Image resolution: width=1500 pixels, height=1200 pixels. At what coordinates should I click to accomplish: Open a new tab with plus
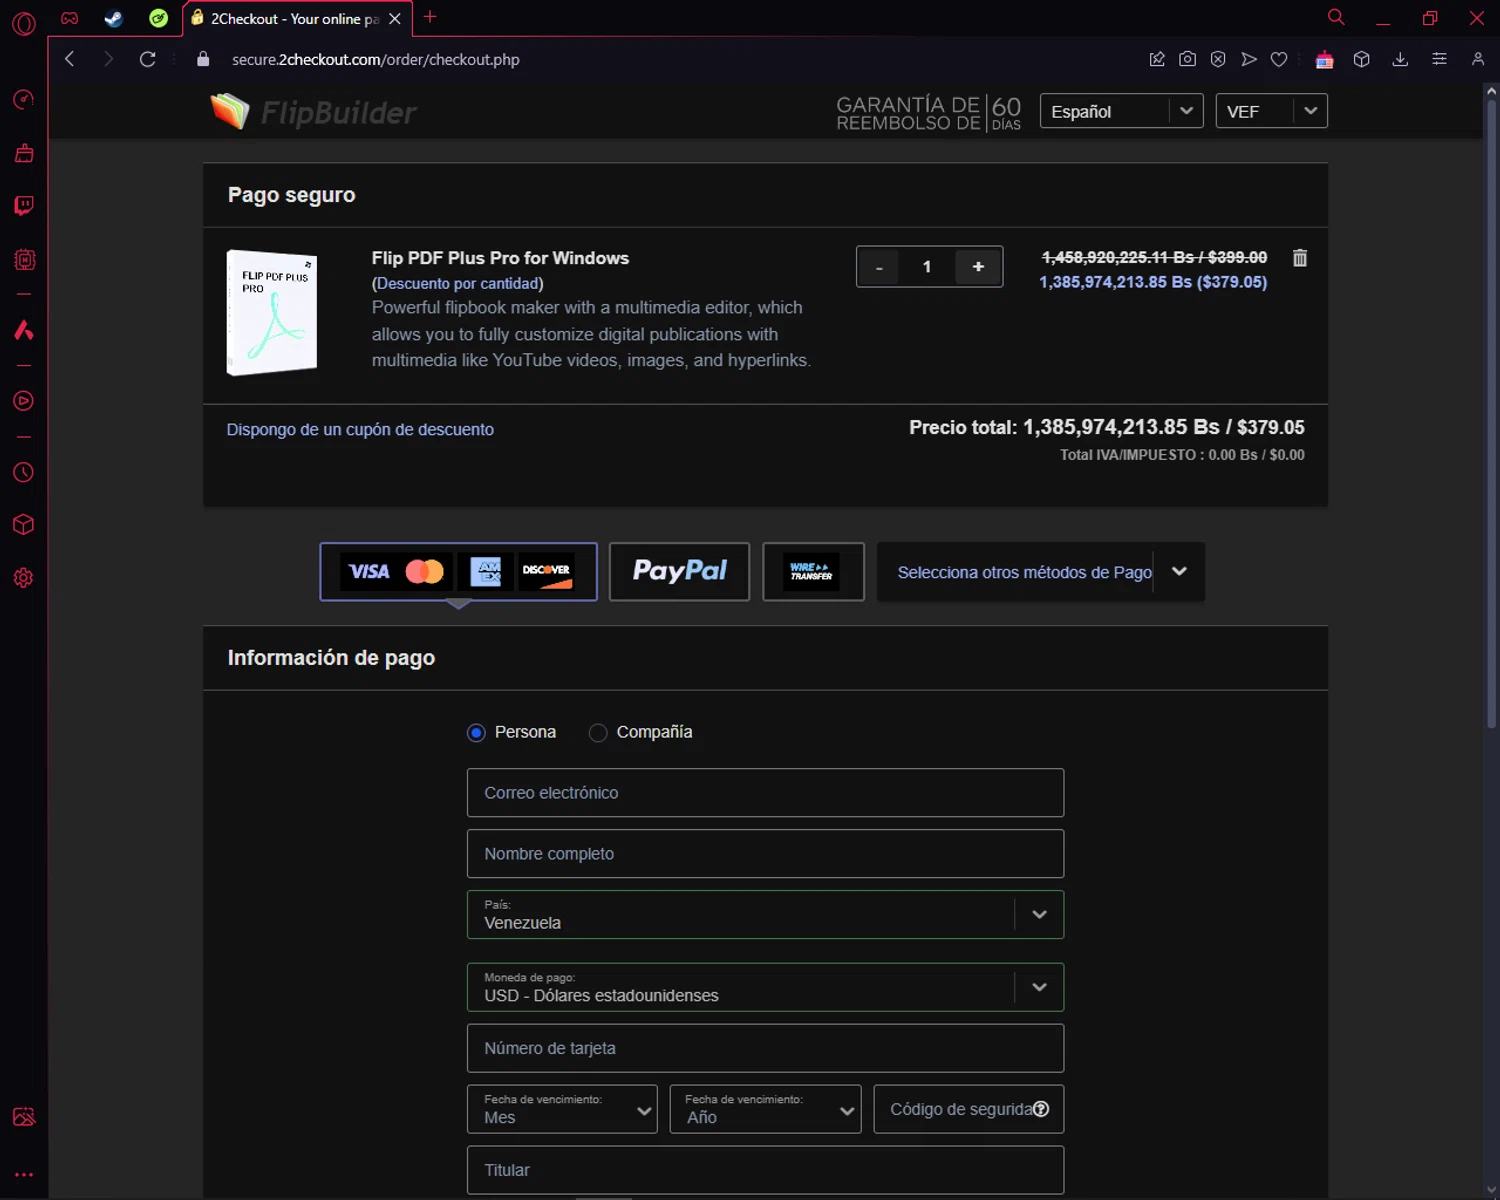pyautogui.click(x=430, y=17)
